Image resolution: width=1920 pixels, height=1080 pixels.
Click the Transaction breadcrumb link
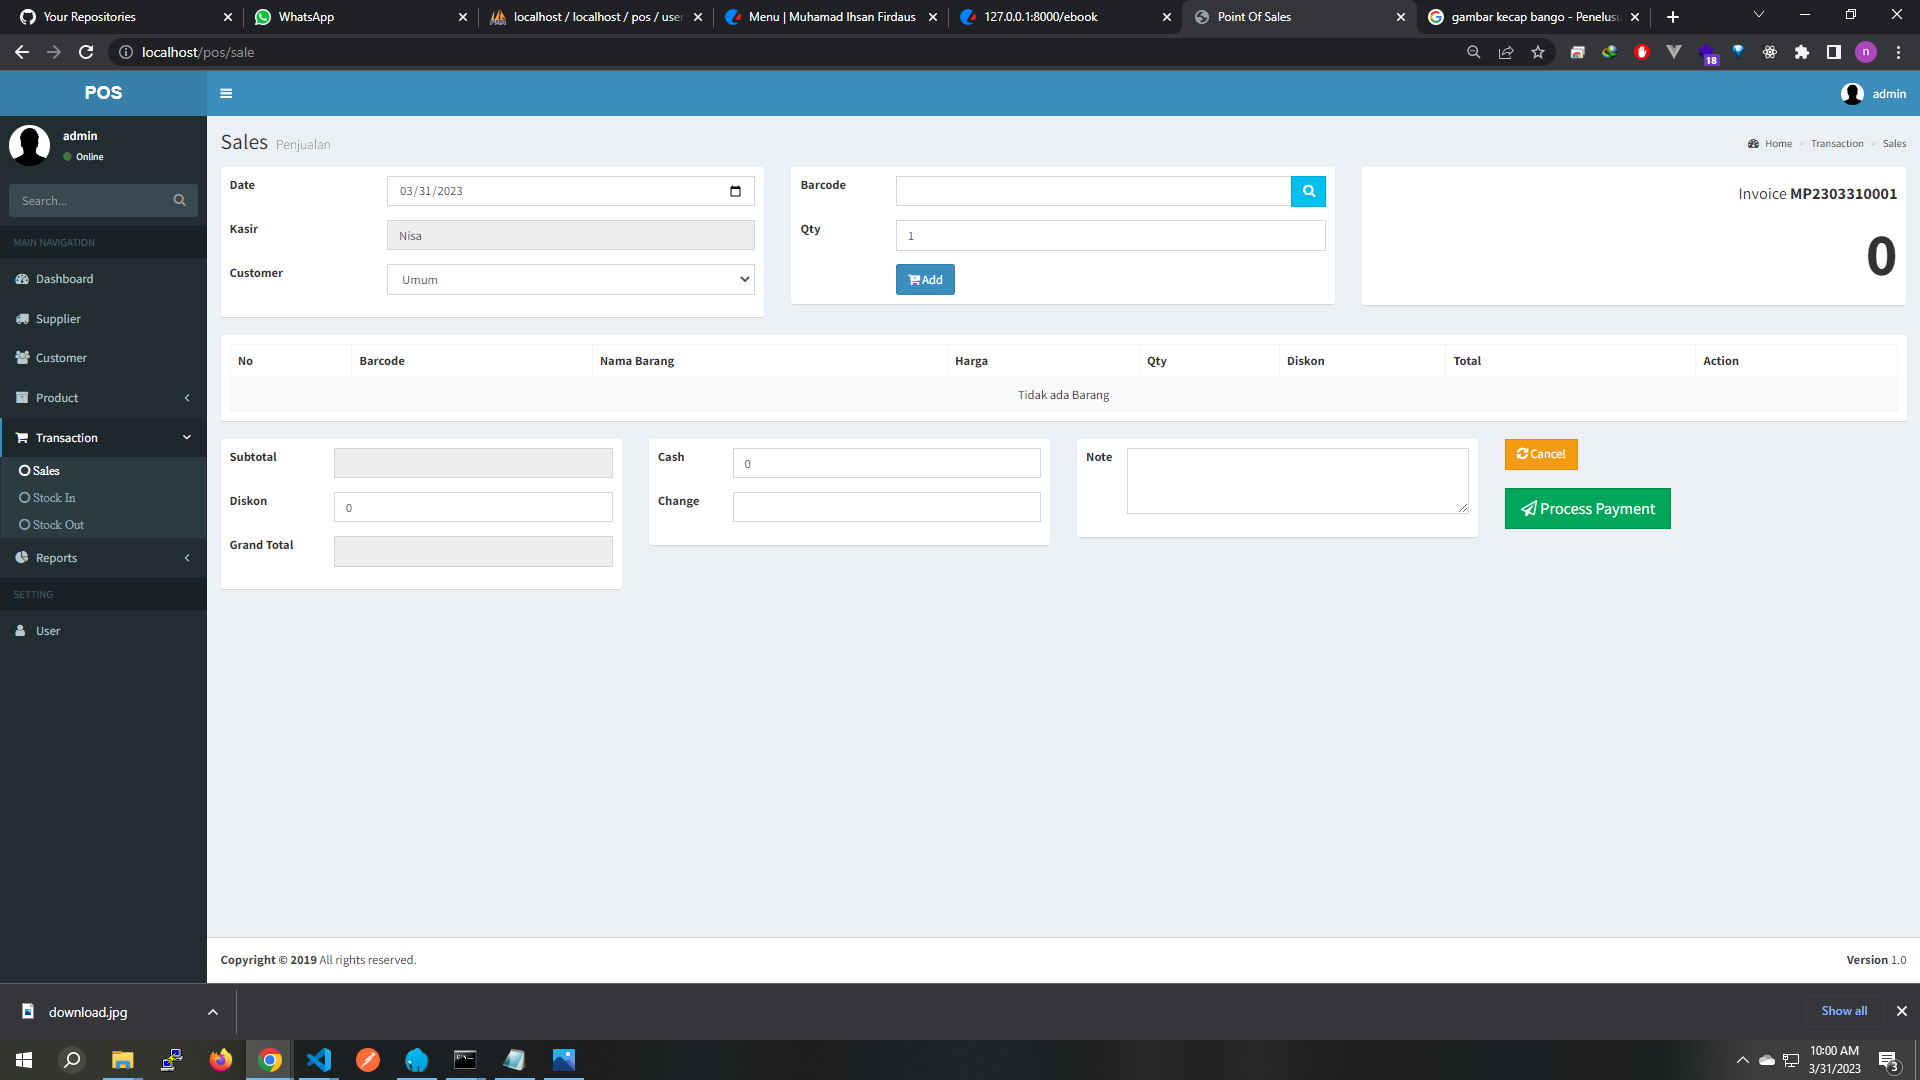[1837, 144]
